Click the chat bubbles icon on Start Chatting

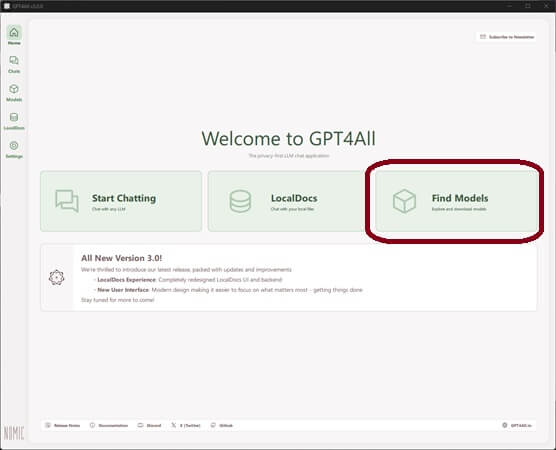coord(67,201)
